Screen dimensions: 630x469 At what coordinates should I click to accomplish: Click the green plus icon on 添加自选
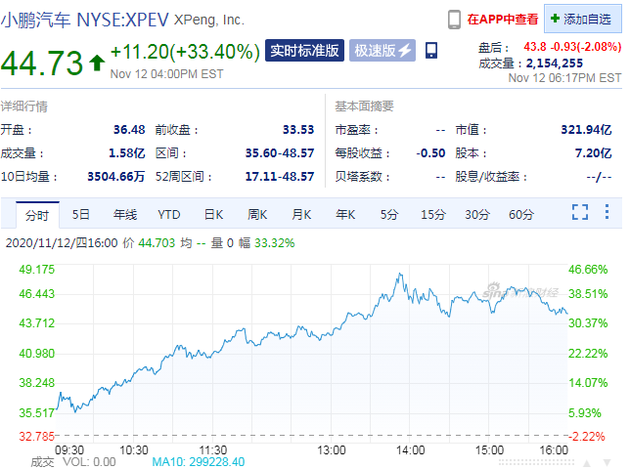pyautogui.click(x=555, y=18)
